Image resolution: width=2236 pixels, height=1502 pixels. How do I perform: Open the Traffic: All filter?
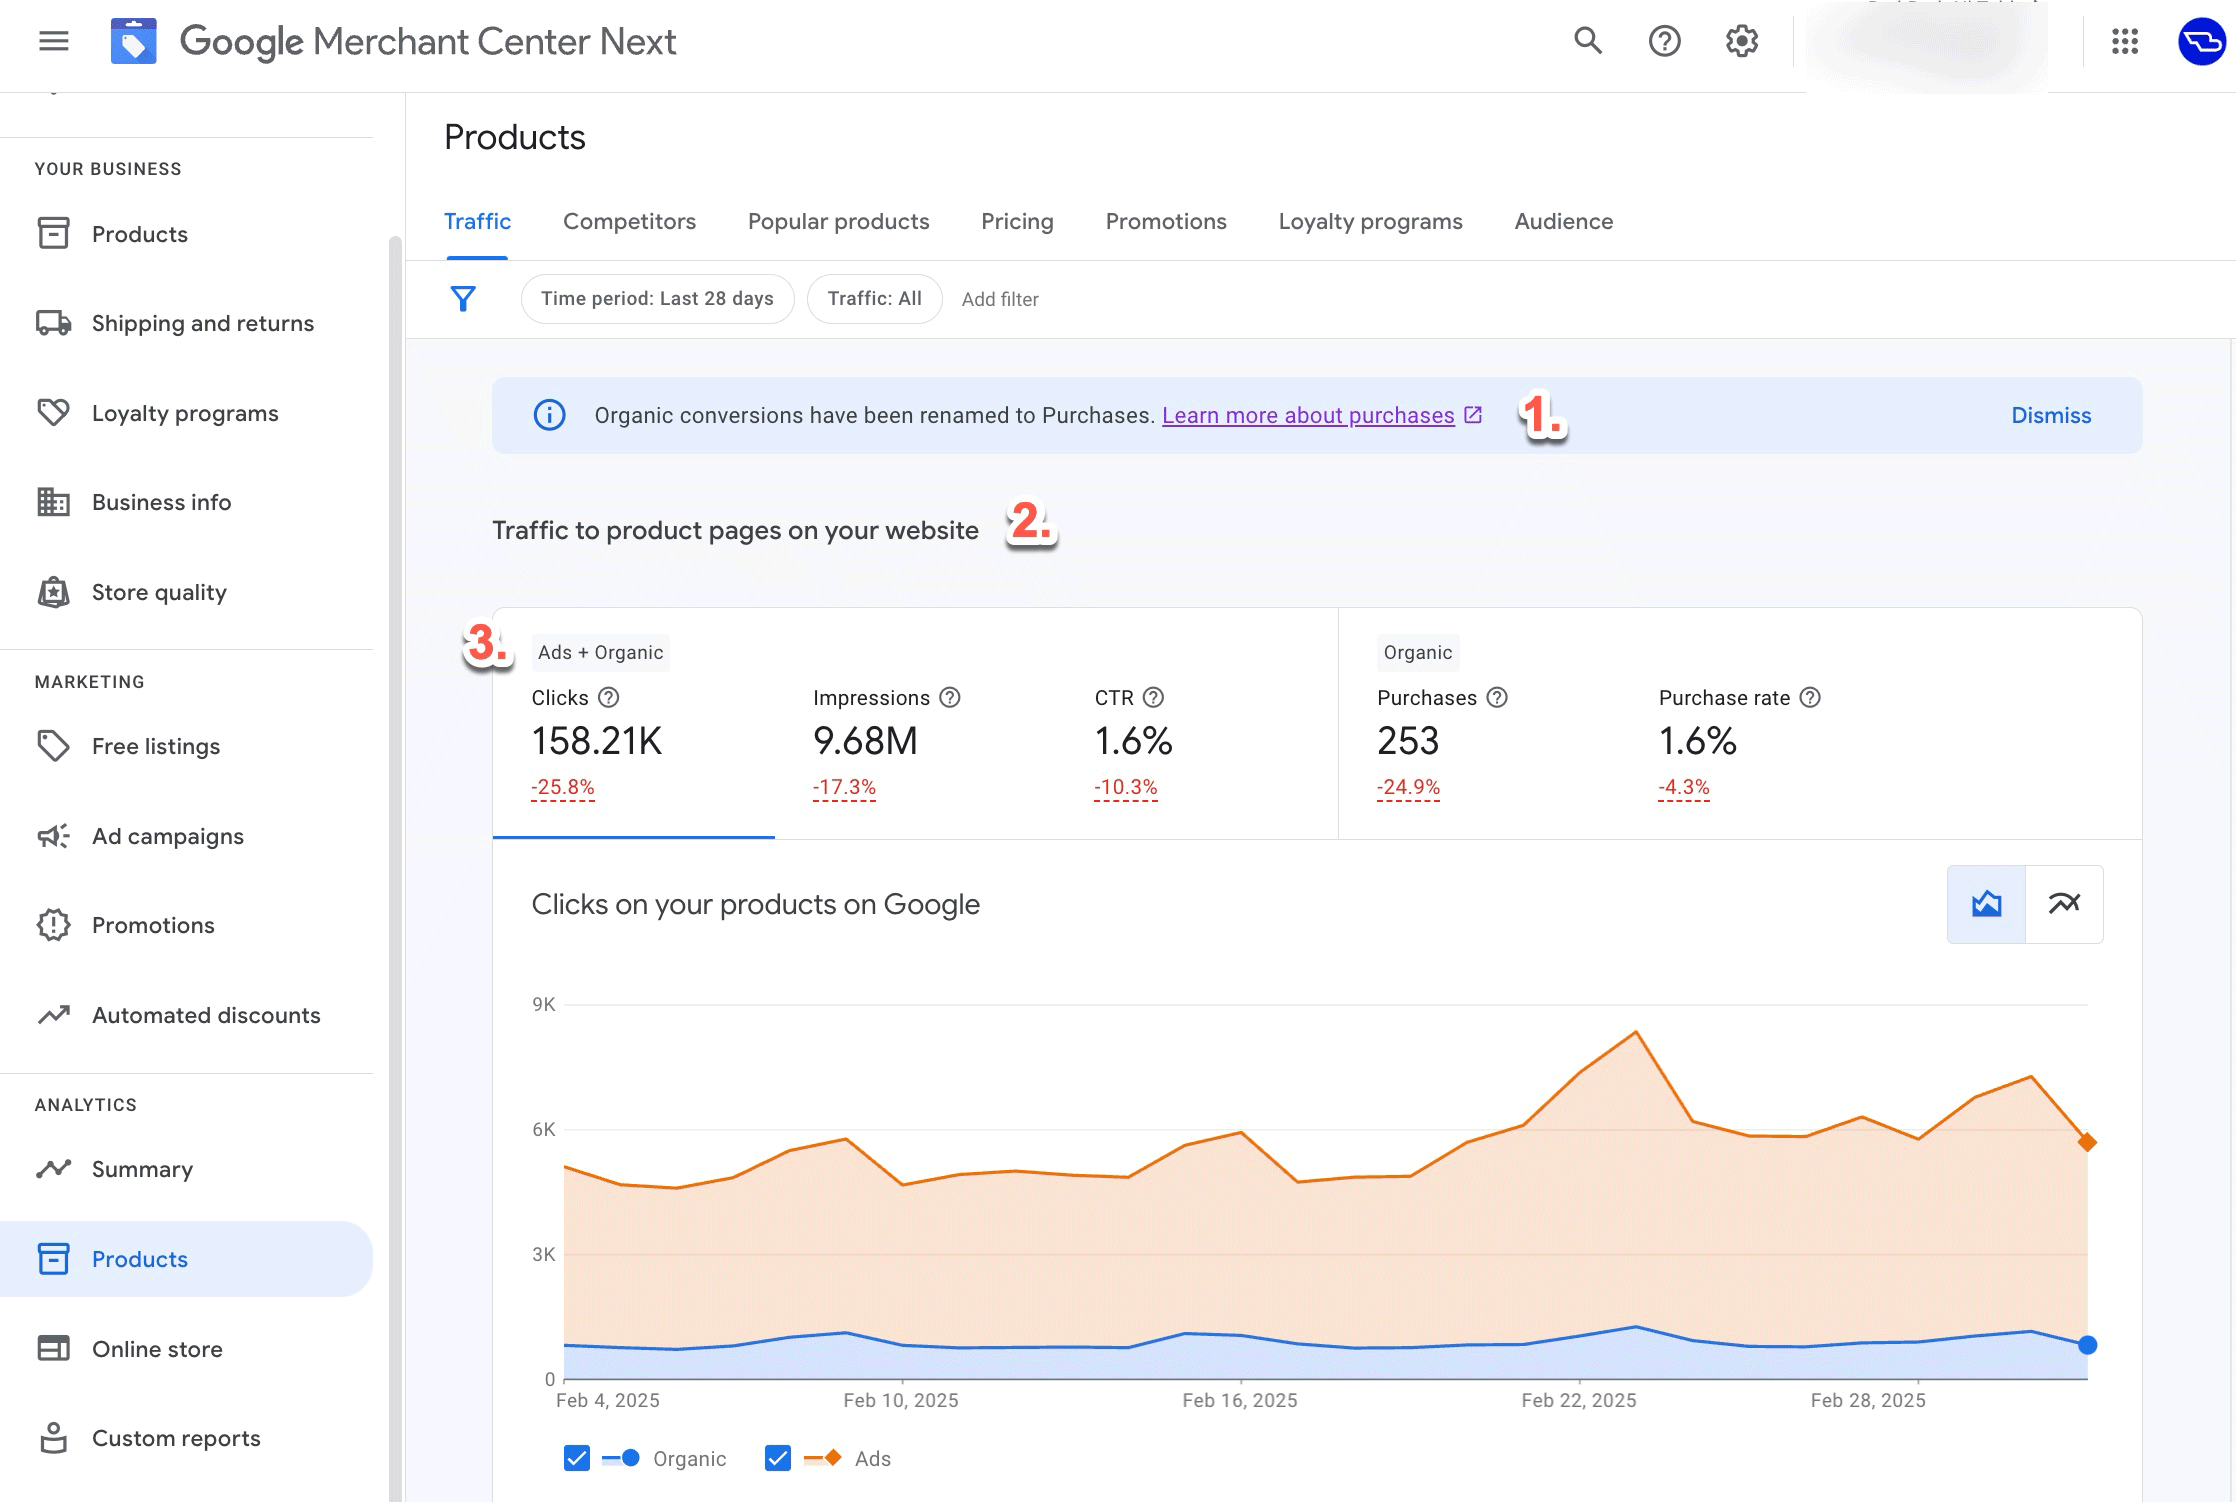(x=874, y=298)
